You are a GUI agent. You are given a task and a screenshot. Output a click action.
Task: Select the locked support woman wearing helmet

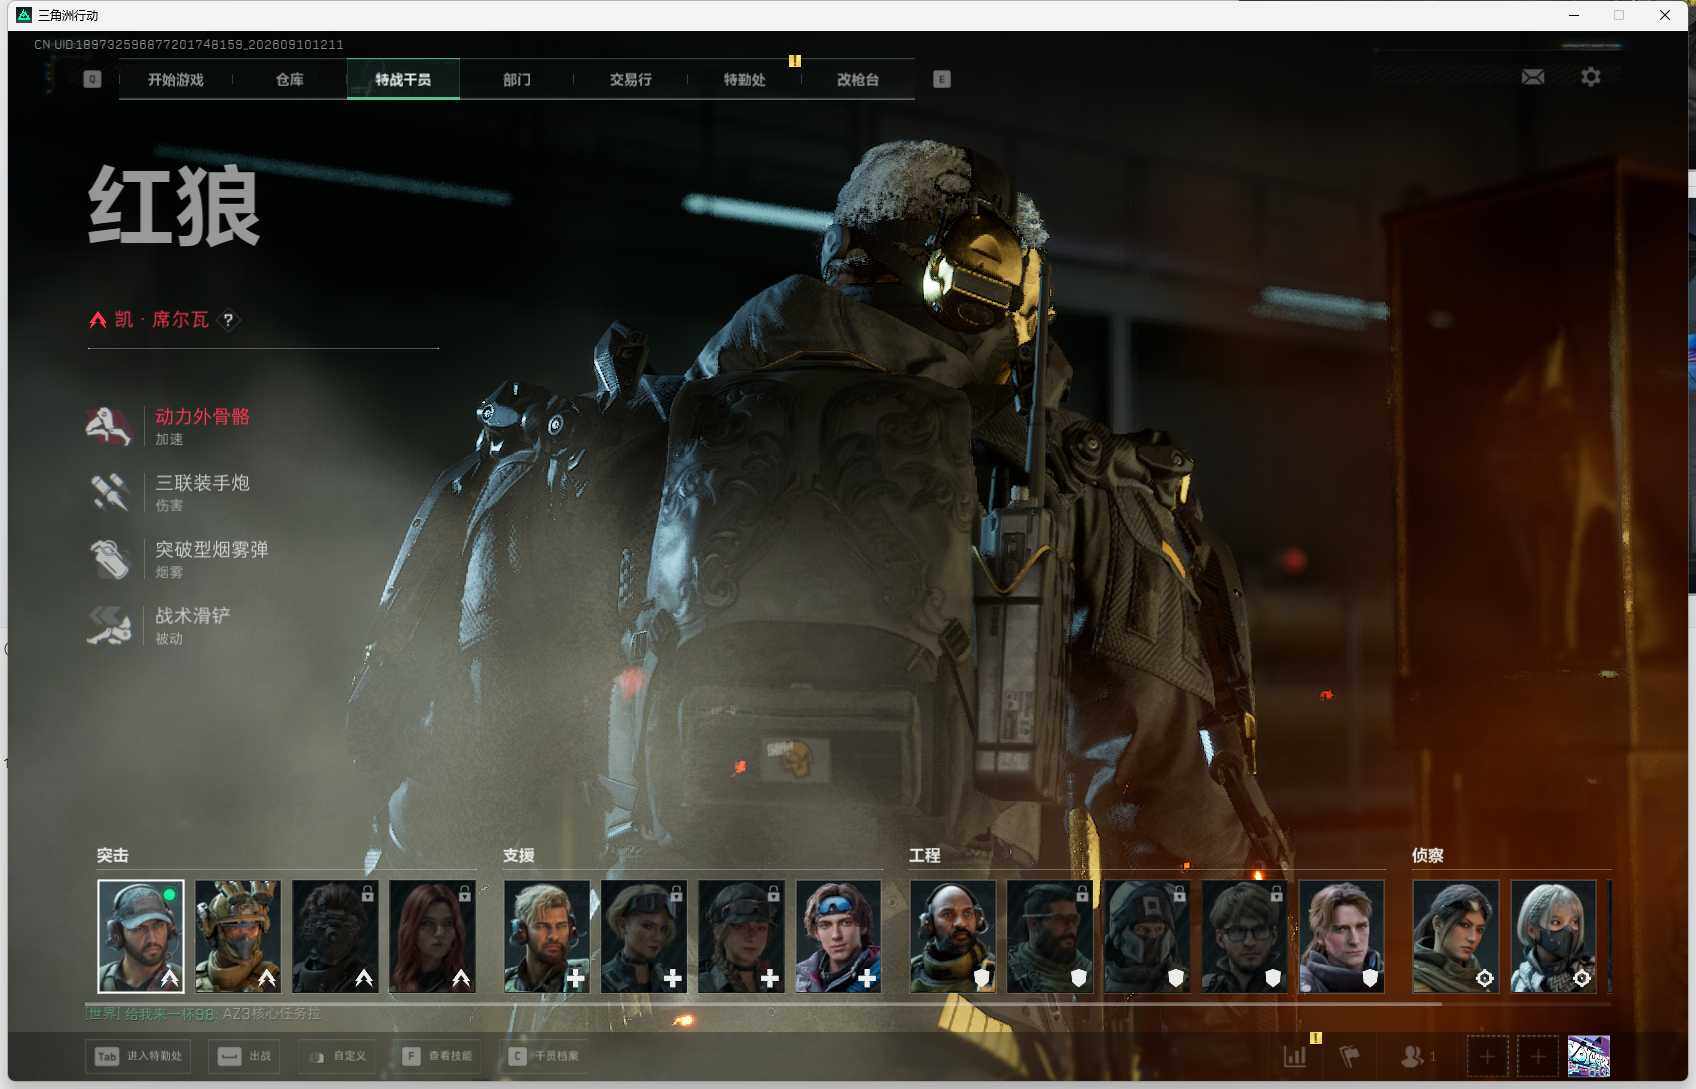(741, 936)
